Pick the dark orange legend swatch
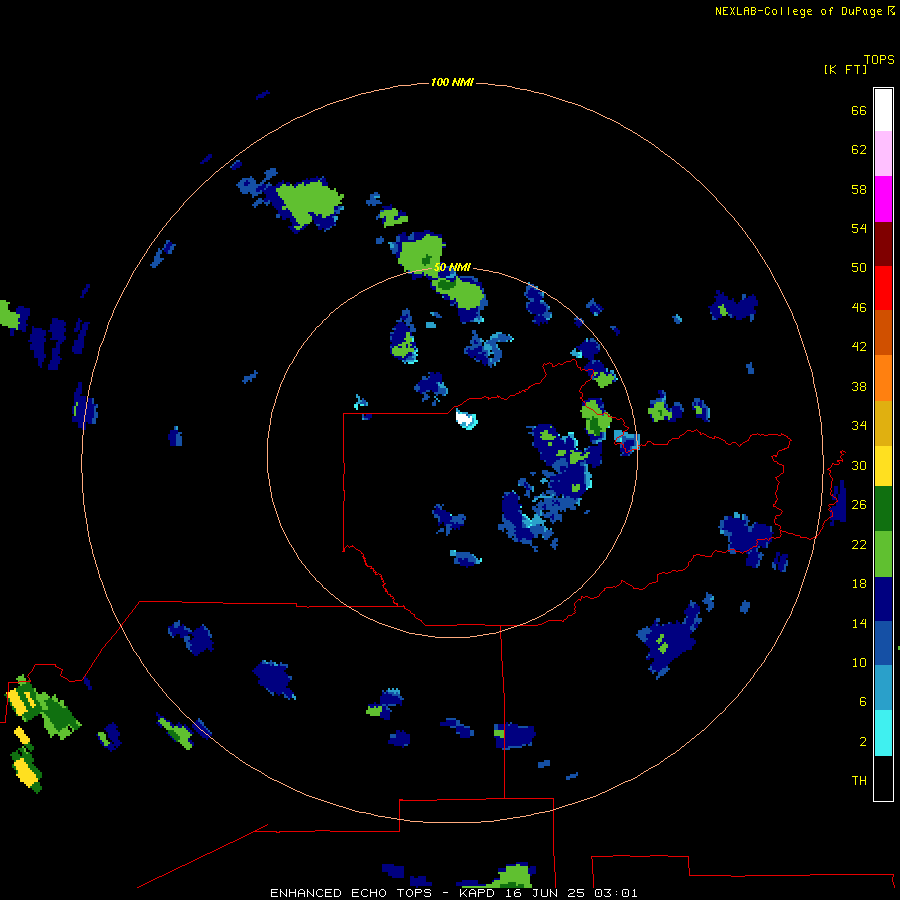900x900 pixels. pos(883,332)
